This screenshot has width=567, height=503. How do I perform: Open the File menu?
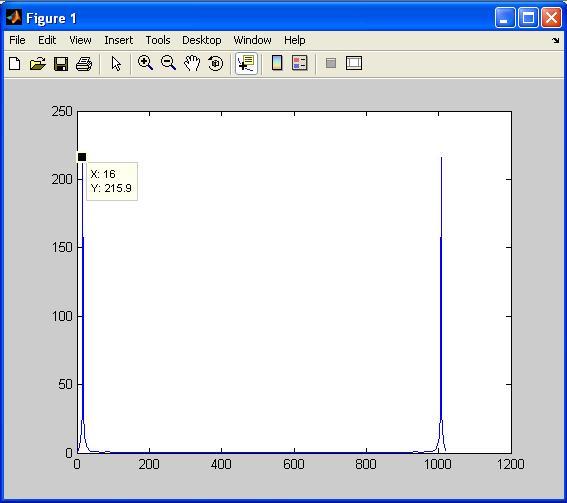pyautogui.click(x=17, y=40)
